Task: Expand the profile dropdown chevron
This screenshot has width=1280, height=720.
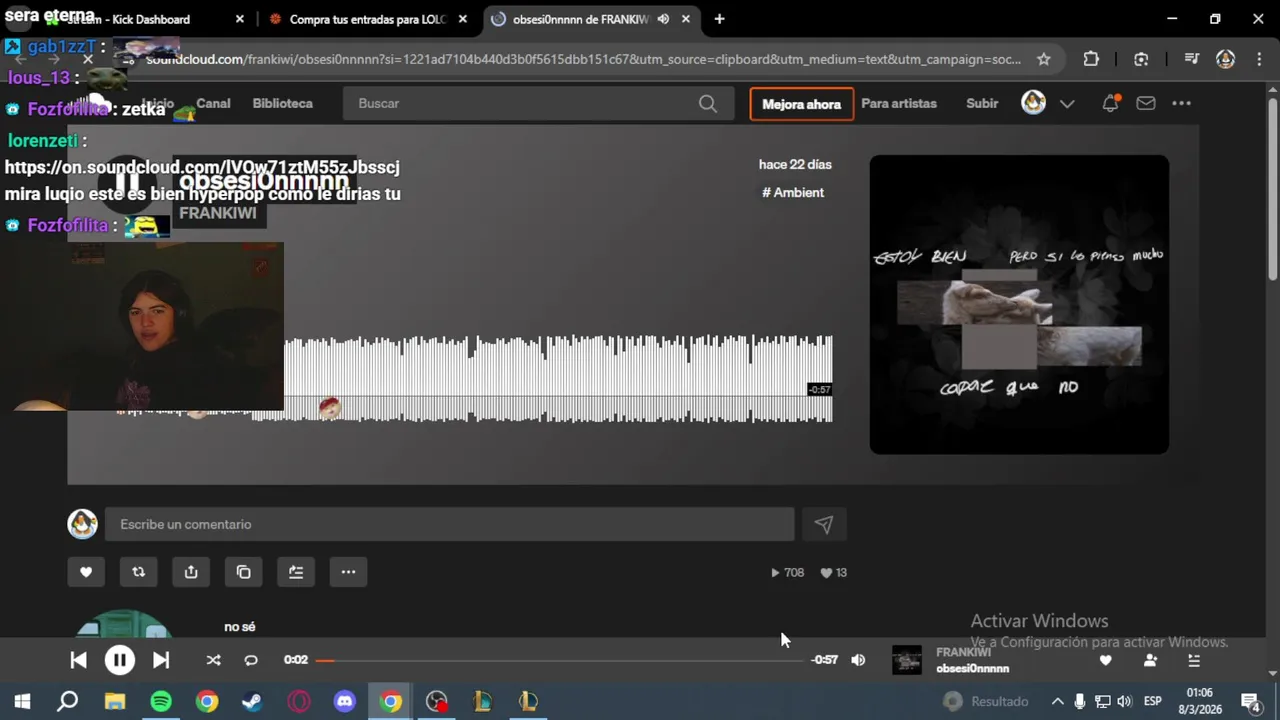Action: click(1067, 104)
